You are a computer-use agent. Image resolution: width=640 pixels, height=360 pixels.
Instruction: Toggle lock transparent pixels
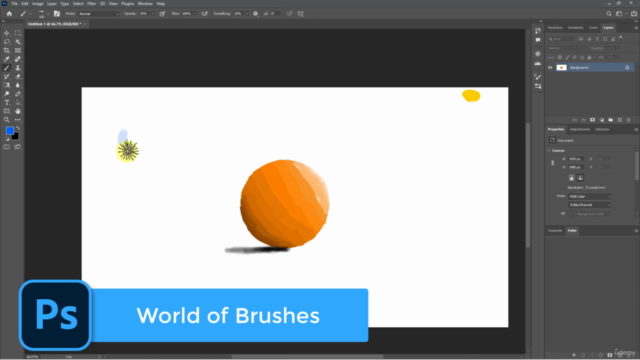pos(560,58)
